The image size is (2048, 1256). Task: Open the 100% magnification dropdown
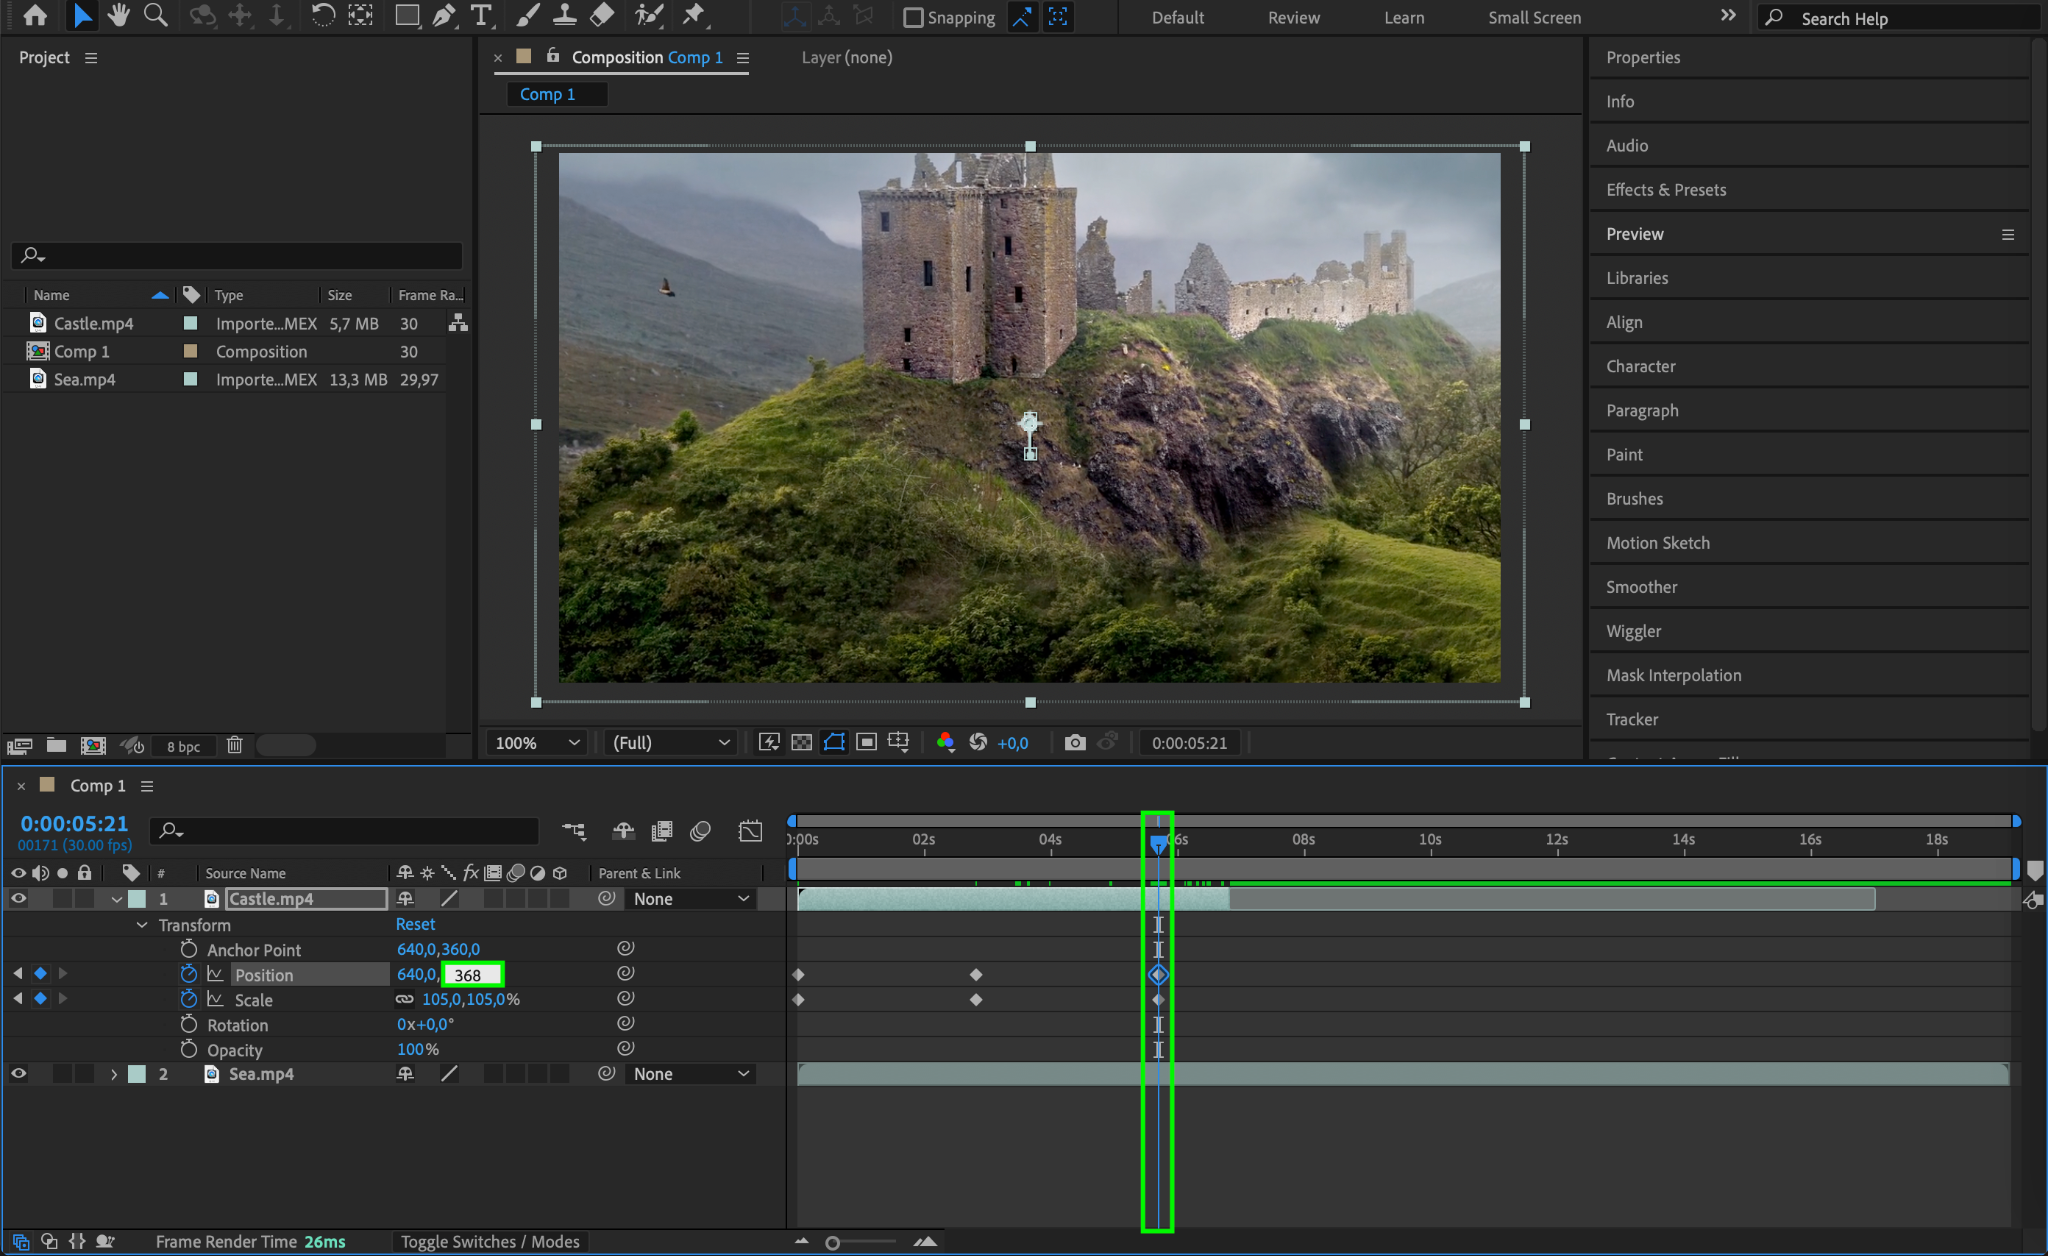pos(538,742)
